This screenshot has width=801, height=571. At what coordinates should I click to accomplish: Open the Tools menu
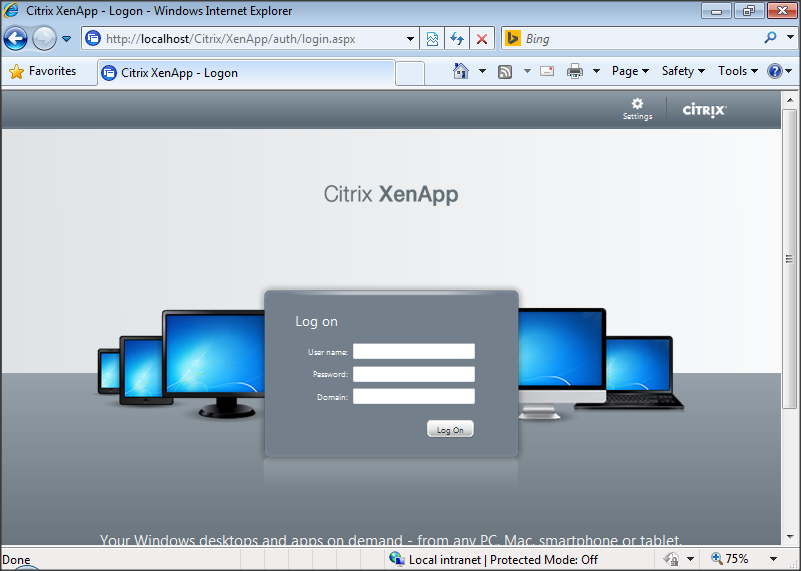click(x=737, y=71)
